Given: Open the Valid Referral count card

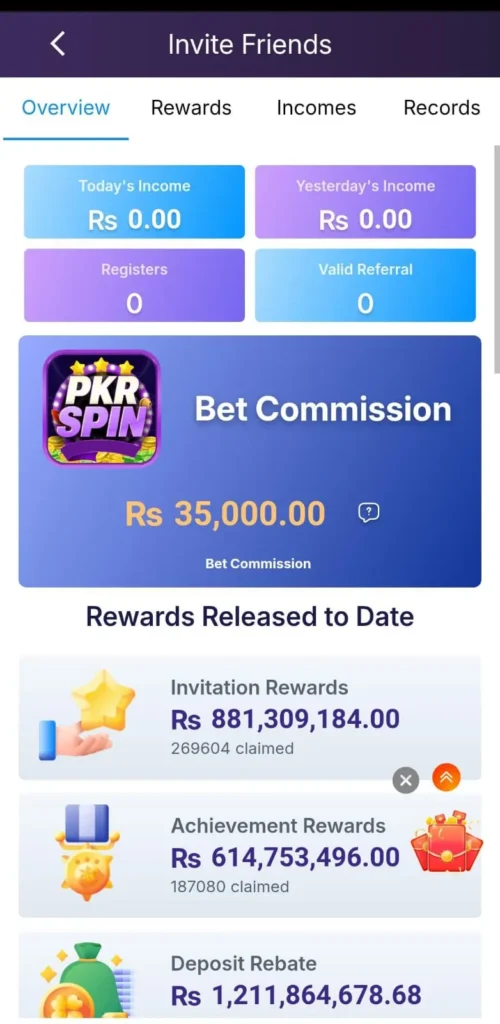Looking at the screenshot, I should [x=366, y=285].
